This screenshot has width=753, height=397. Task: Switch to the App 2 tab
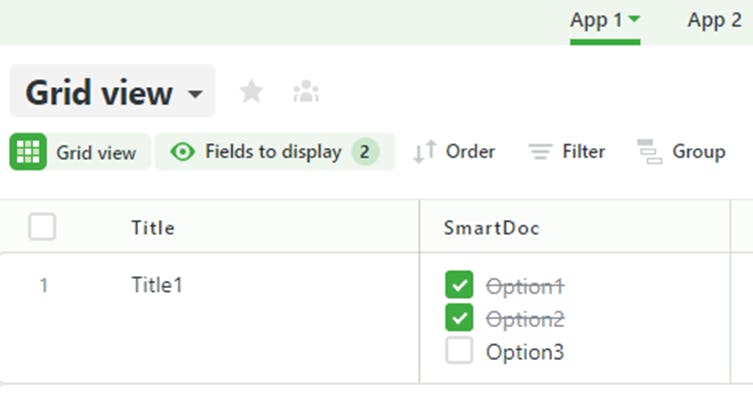[714, 21]
